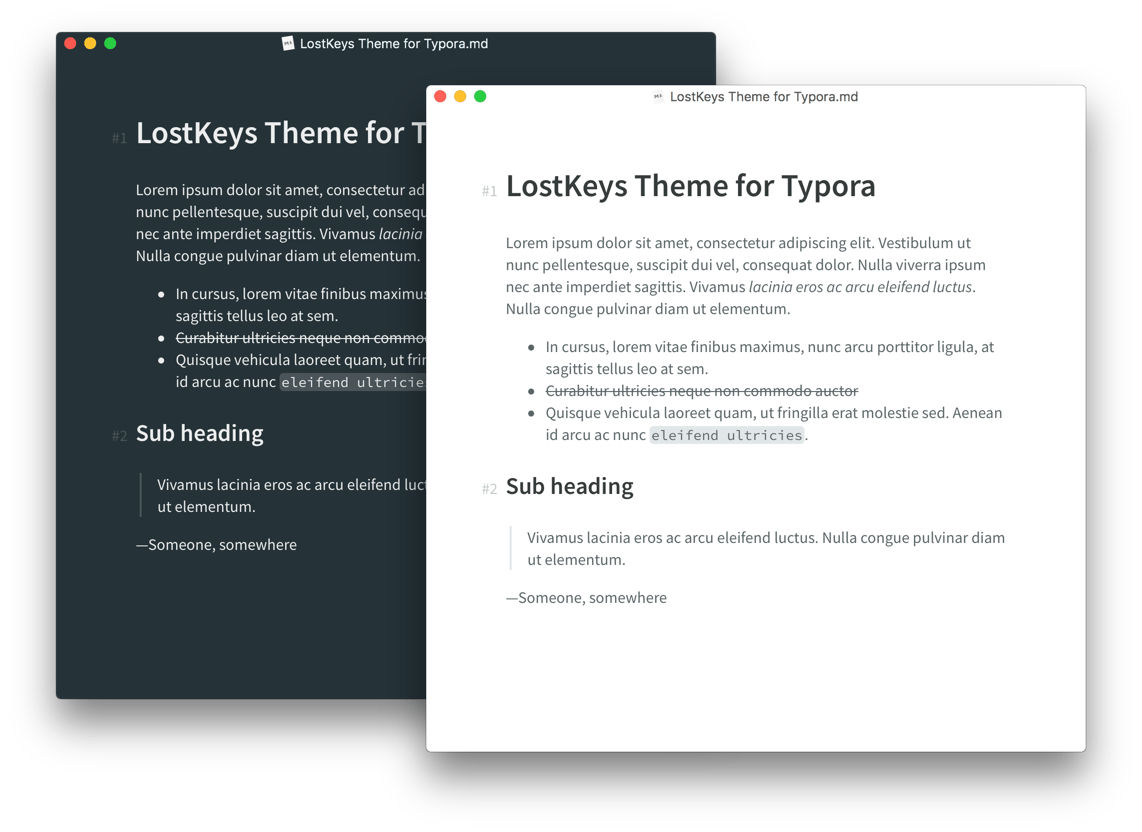Click the italic text 'lacinia eros ac arcu eleifend luctus' in the light window

[860, 287]
